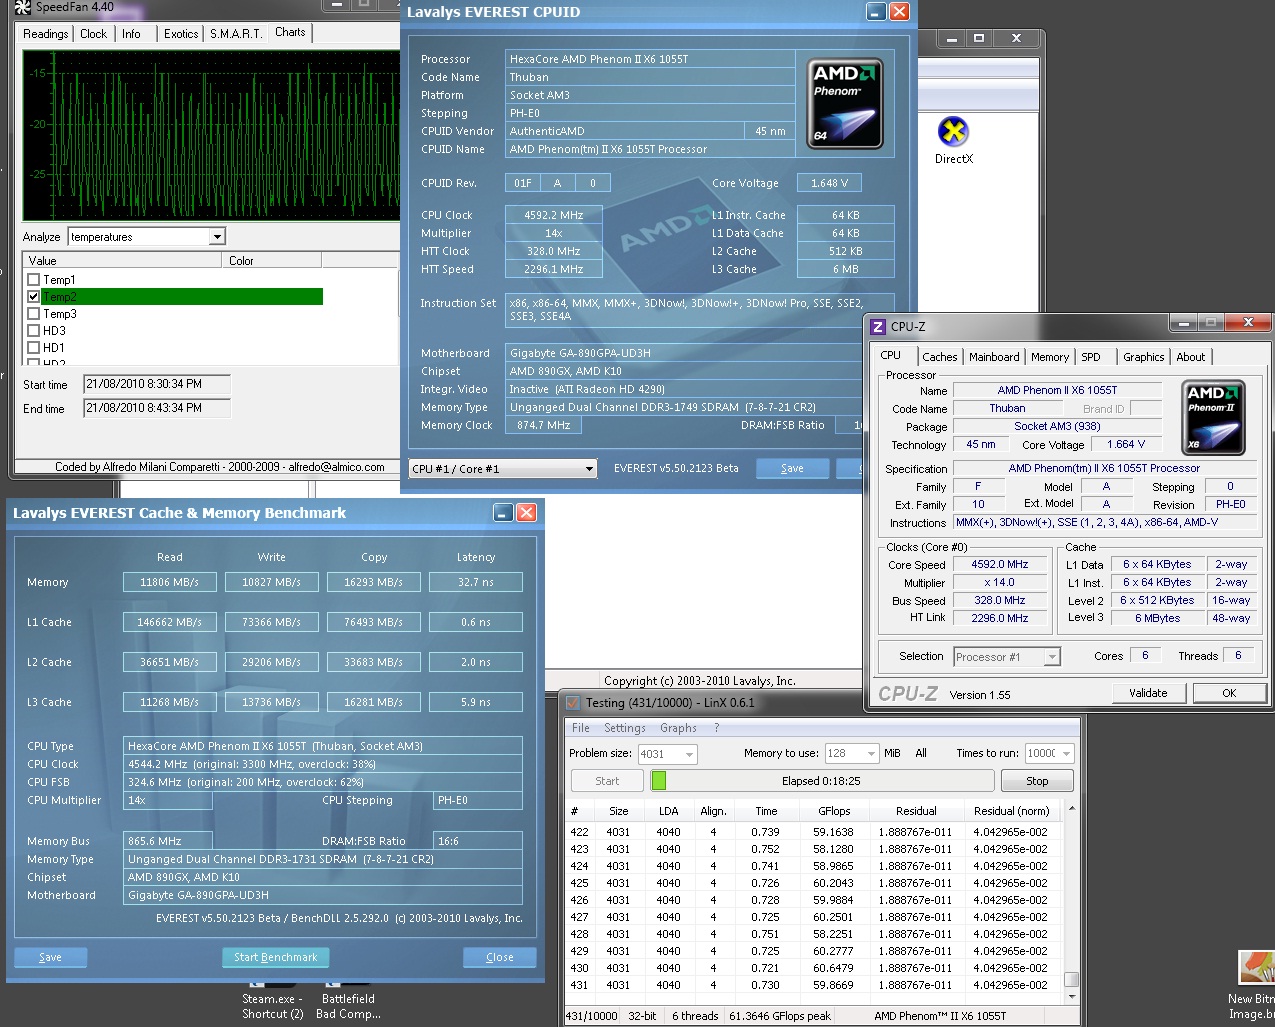Close the EVEREST Cache & Memory Benchmark window
The height and width of the screenshot is (1027, 1275).
point(526,513)
